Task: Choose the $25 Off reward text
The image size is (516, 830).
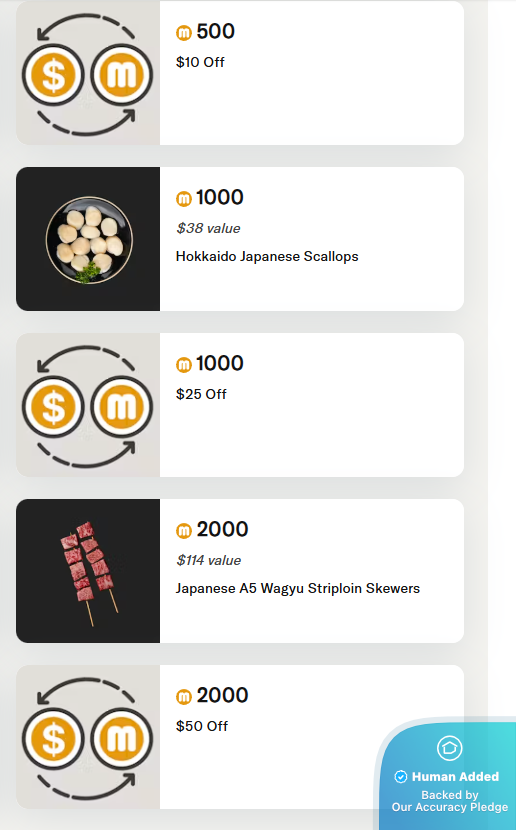Action: [x=201, y=394]
